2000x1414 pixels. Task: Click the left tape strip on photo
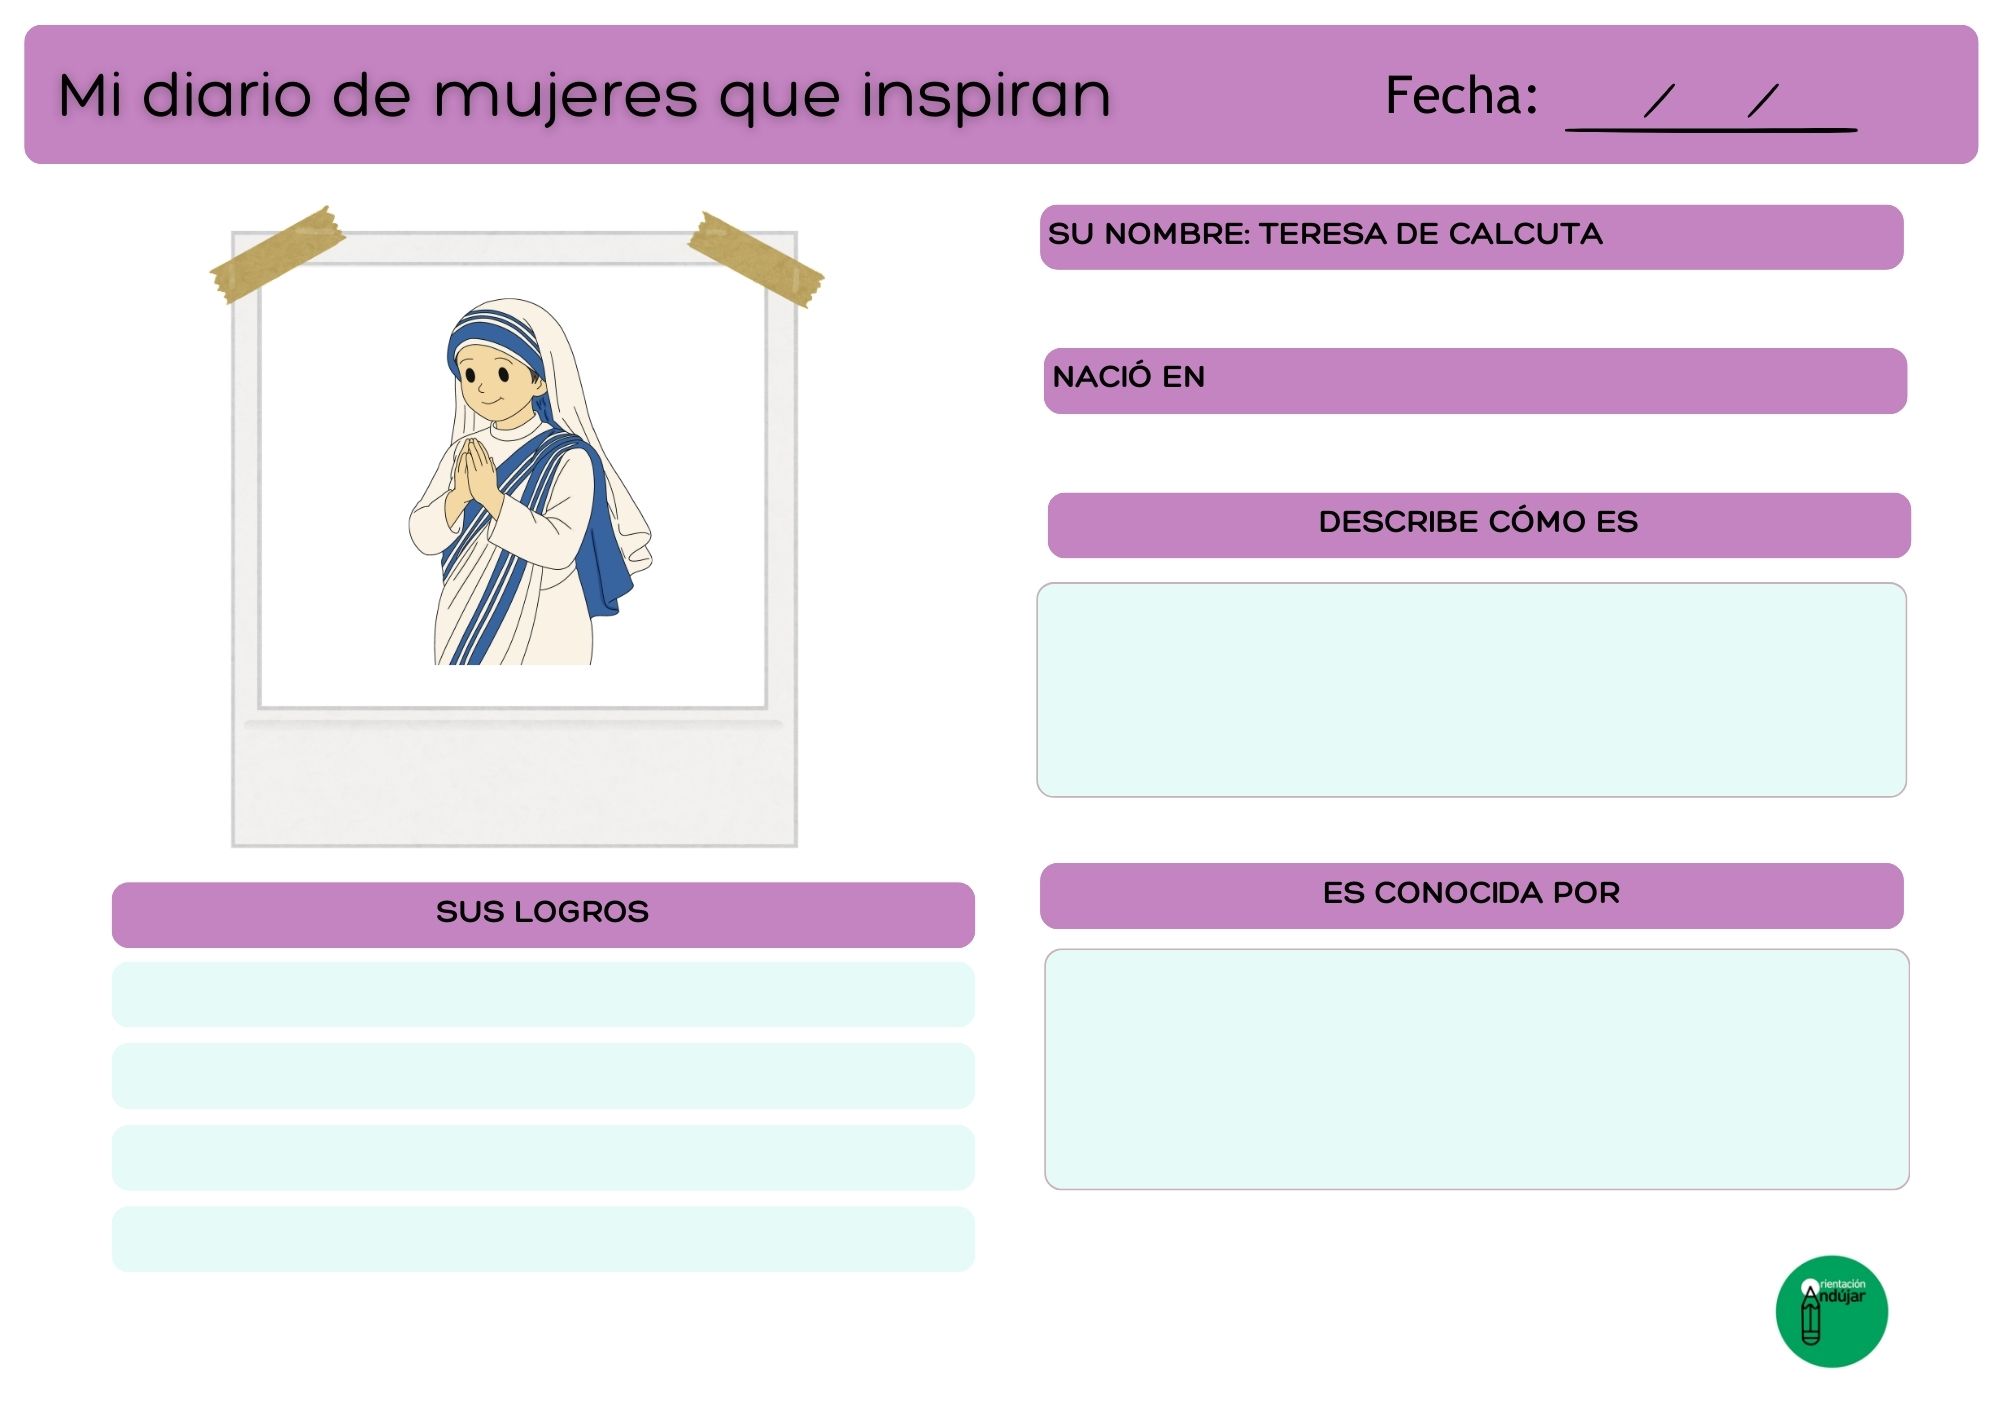(x=277, y=254)
